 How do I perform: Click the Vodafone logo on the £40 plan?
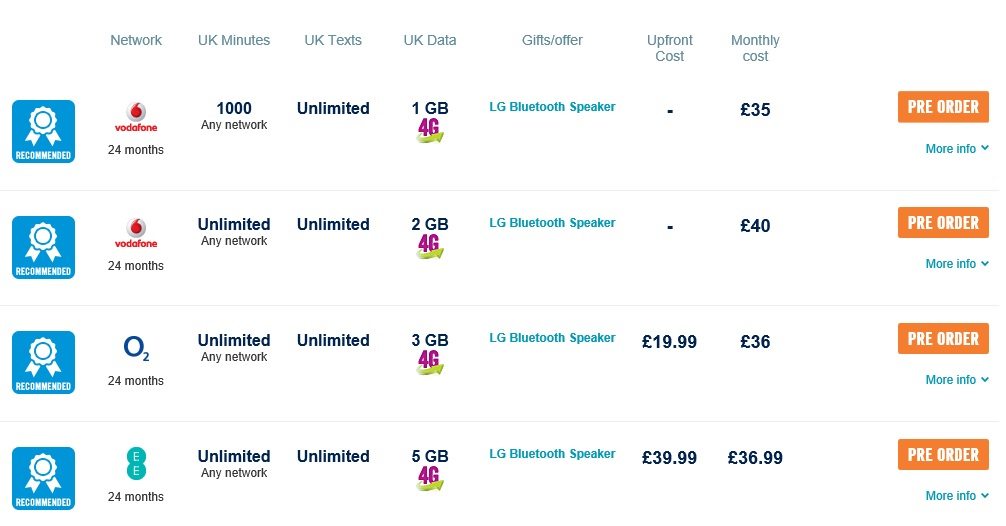136,233
